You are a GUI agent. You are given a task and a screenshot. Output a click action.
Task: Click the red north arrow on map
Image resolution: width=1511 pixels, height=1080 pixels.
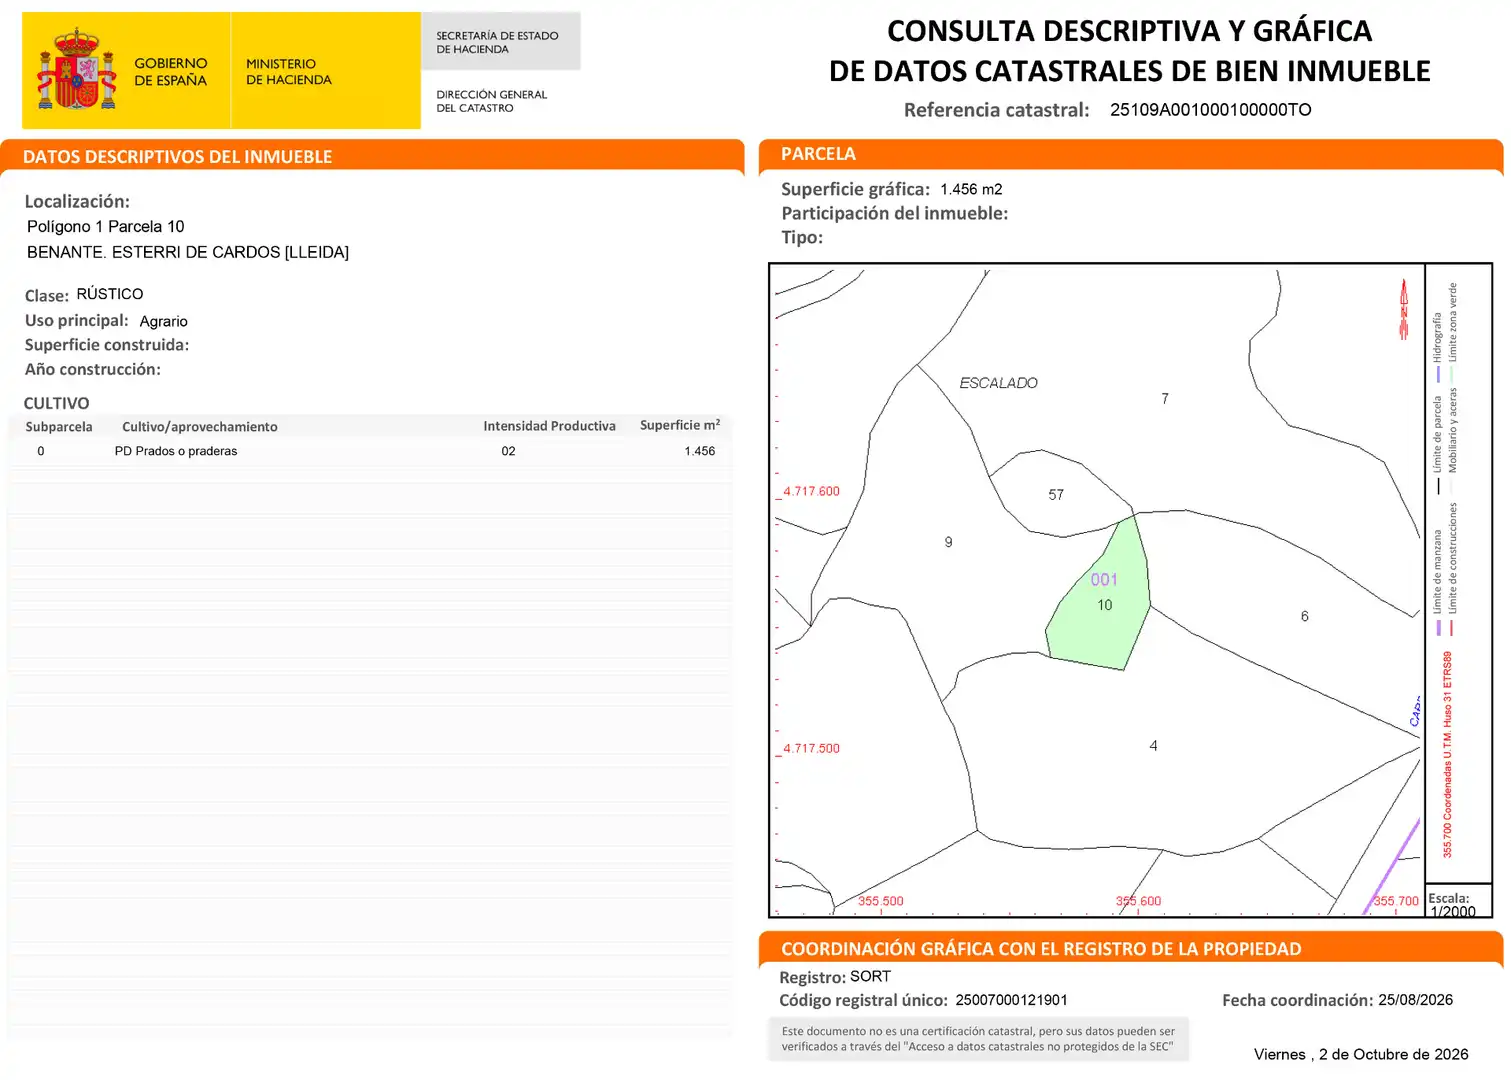click(x=1404, y=309)
